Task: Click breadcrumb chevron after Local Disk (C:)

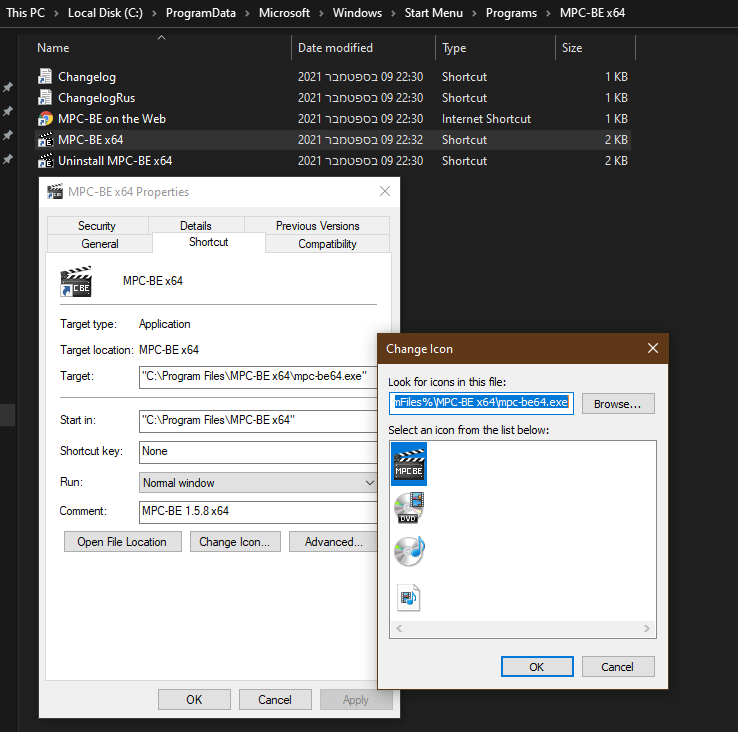Action: pyautogui.click(x=154, y=13)
